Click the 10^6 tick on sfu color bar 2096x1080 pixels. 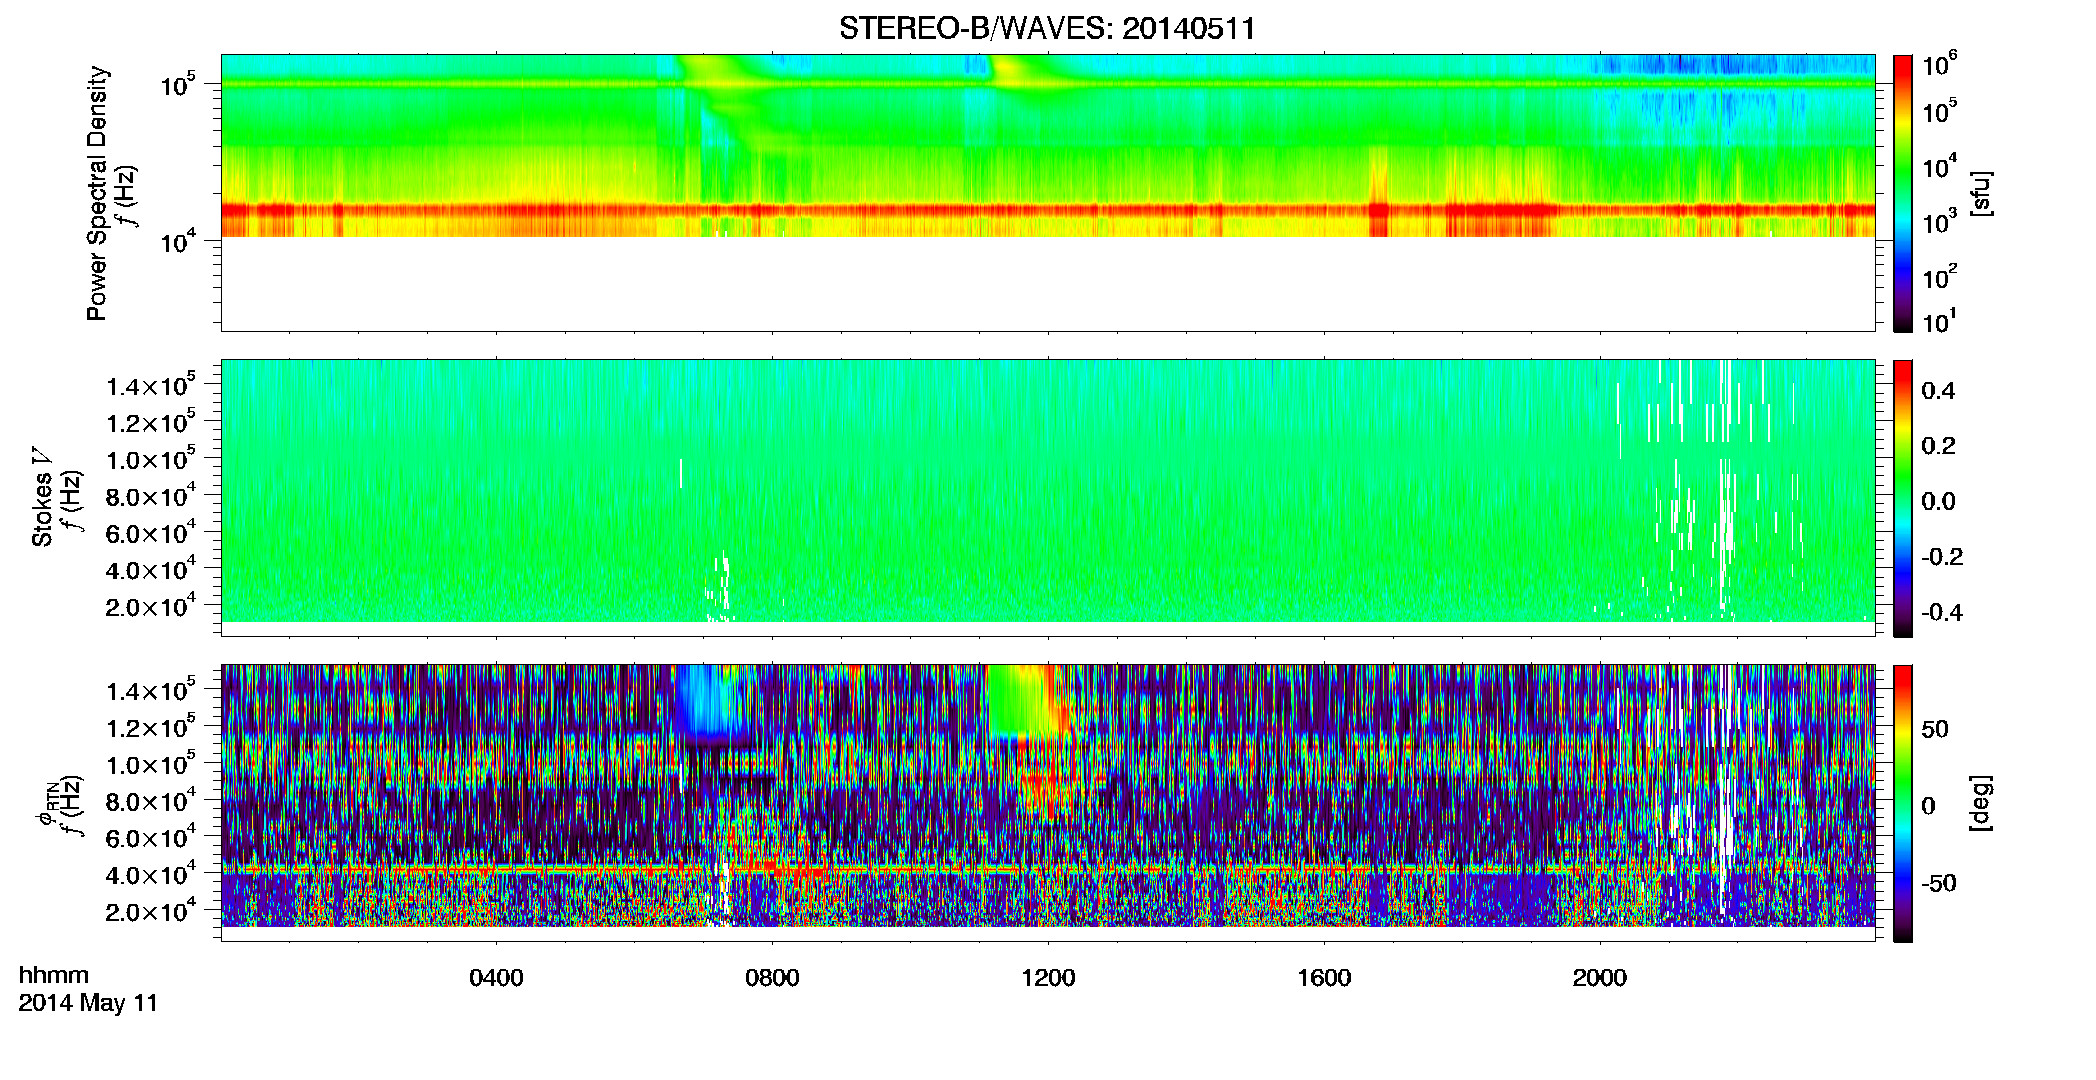click(x=1939, y=66)
